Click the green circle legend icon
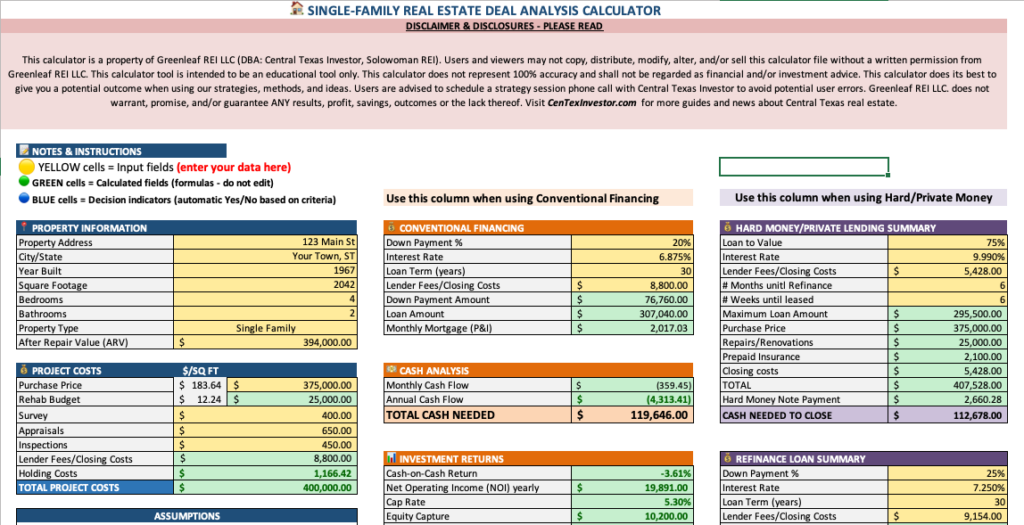This screenshot has height=525, width=1024. [x=24, y=182]
